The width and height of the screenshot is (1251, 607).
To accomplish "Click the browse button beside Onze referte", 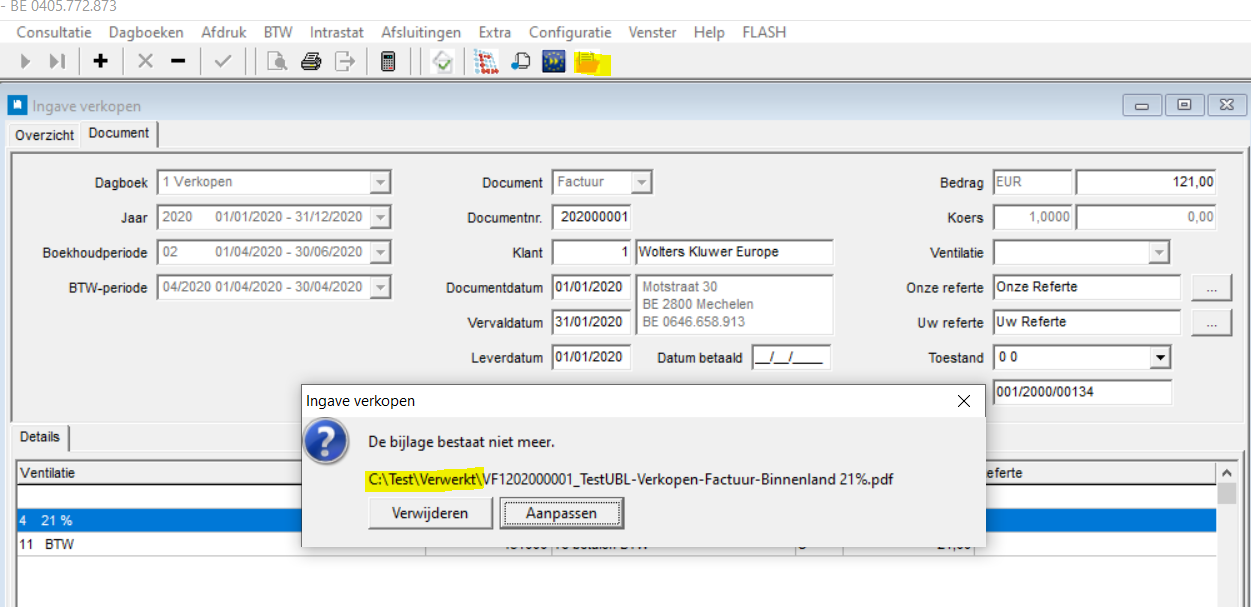I will pos(1211,288).
